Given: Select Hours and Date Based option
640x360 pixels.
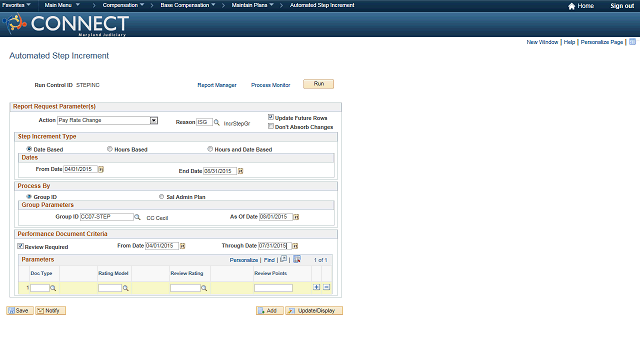Looking at the screenshot, I should click(x=210, y=149).
